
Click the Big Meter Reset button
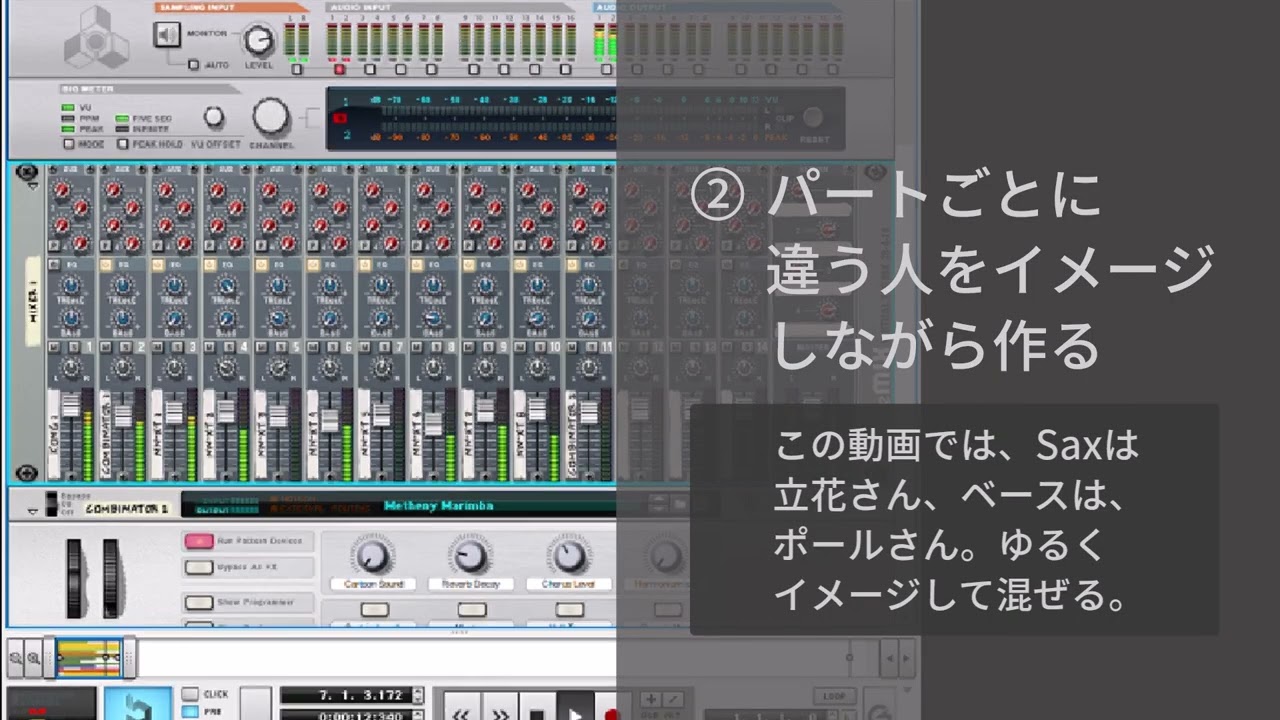tap(813, 118)
